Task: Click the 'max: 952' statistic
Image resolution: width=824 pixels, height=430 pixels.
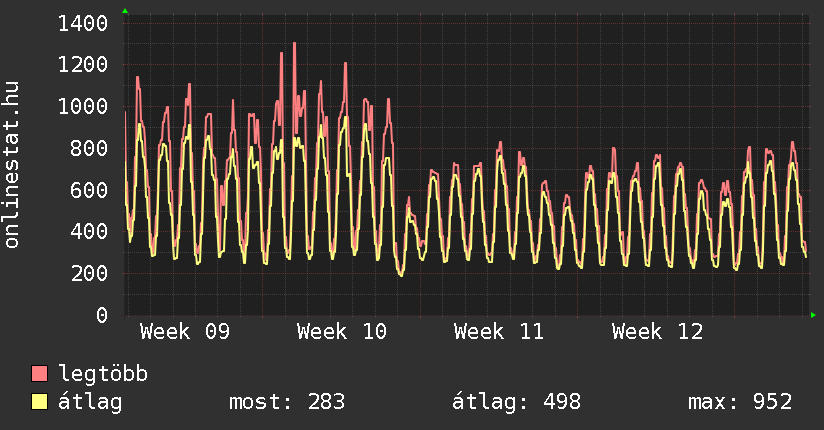Action: pos(740,402)
